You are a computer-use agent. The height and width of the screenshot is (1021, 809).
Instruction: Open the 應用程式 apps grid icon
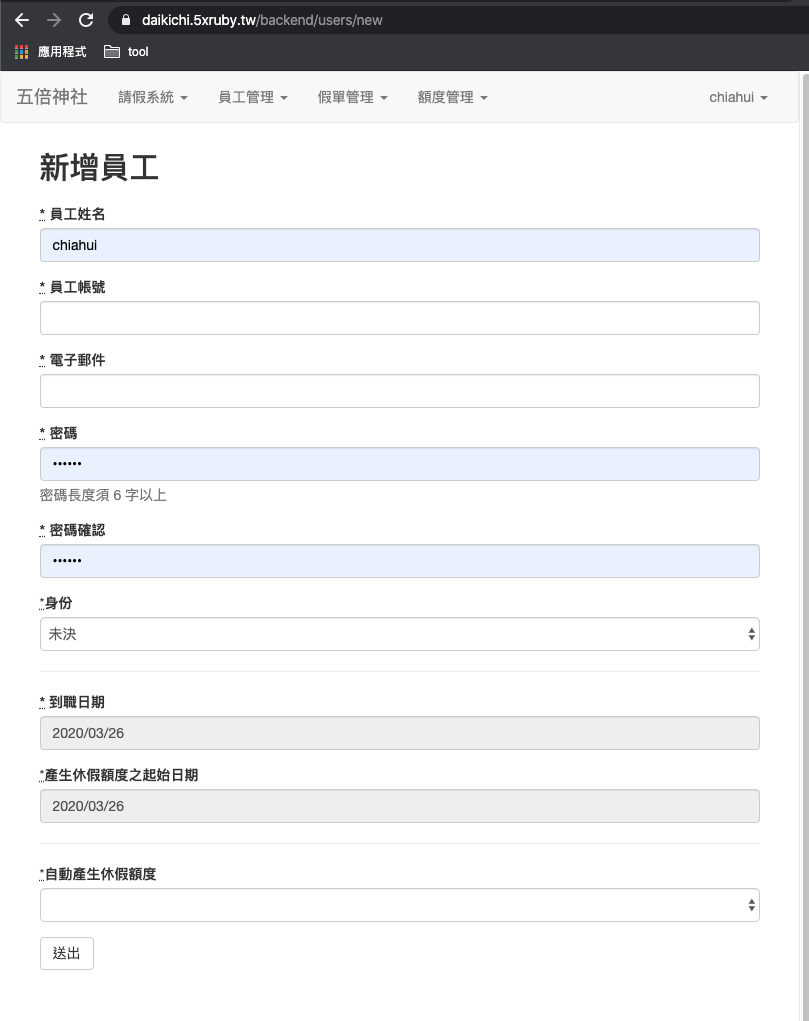(x=21, y=52)
